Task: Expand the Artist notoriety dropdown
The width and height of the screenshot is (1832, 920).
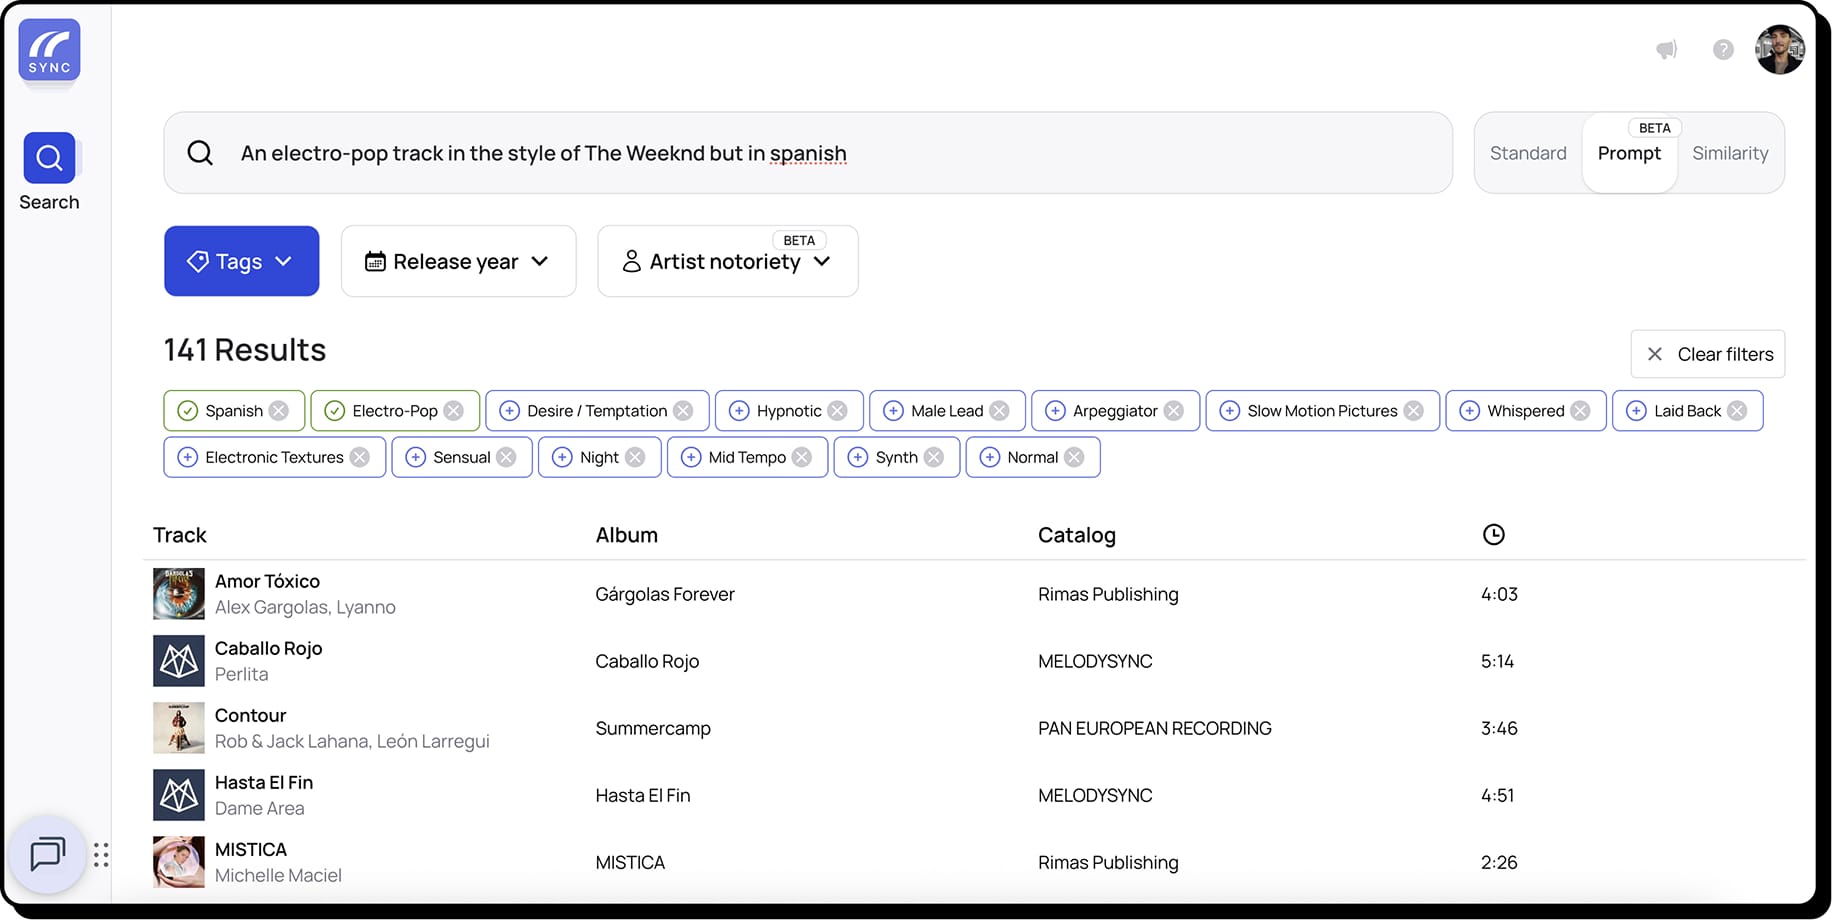Action: tap(727, 262)
